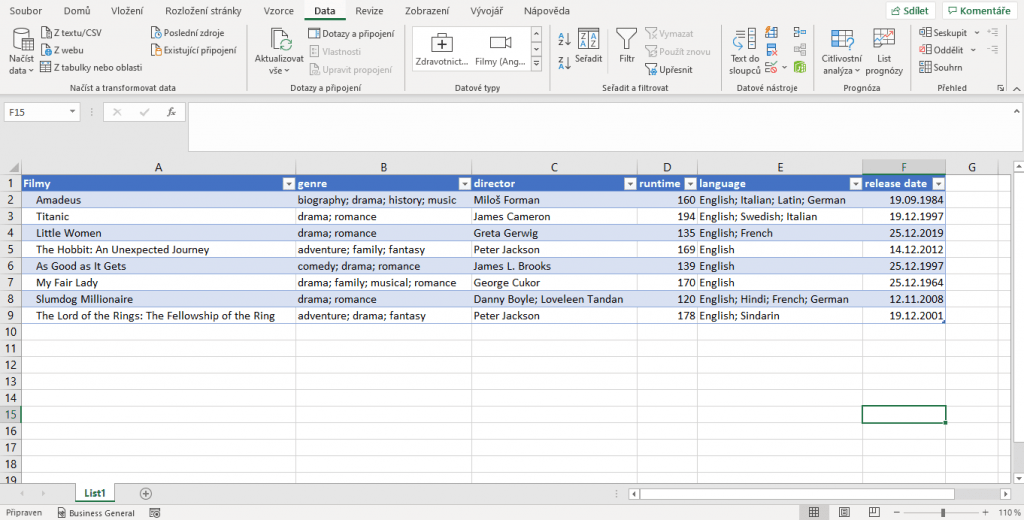Expand the director column filter dropdown
The image size is (1024, 520).
coord(629,184)
